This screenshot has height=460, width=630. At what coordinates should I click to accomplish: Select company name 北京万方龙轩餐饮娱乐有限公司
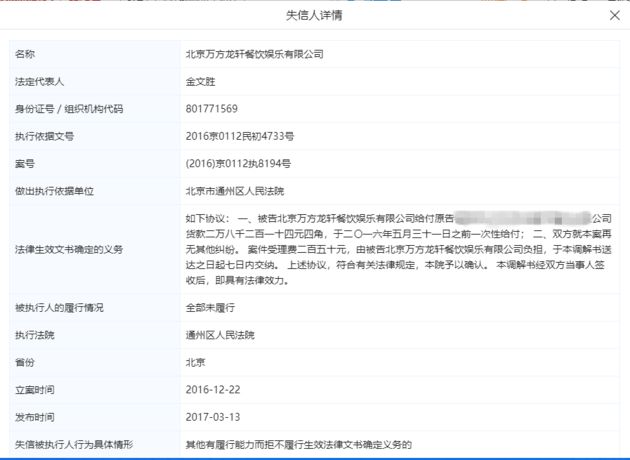(255, 54)
